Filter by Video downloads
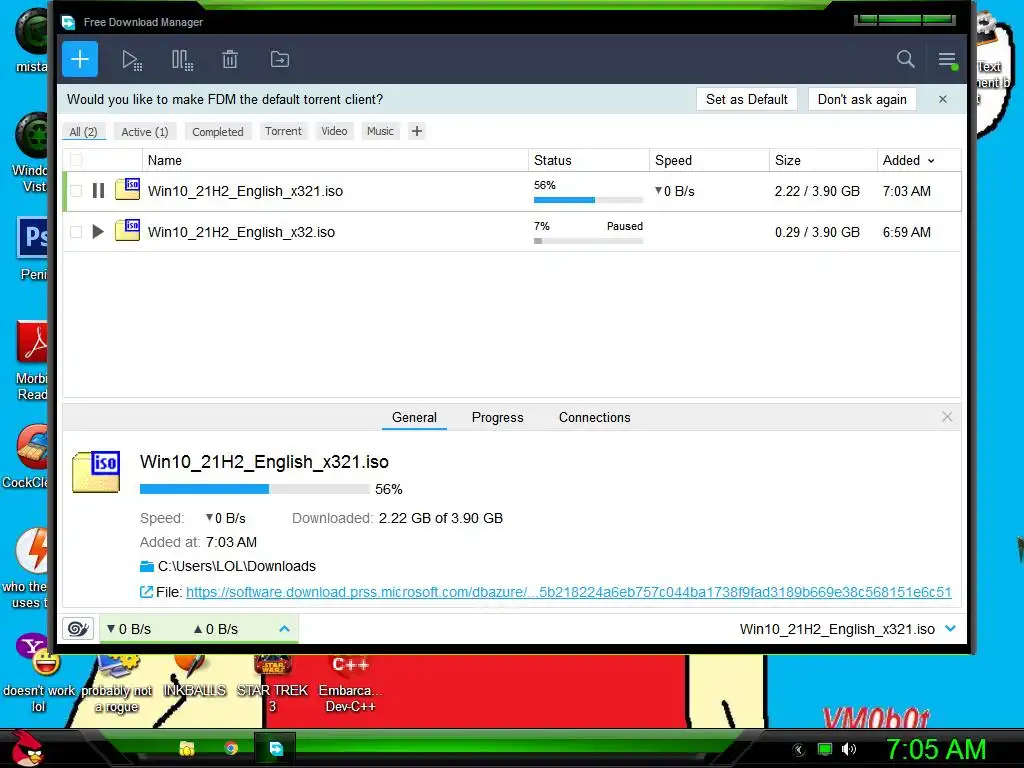This screenshot has height=768, width=1024. click(x=334, y=131)
